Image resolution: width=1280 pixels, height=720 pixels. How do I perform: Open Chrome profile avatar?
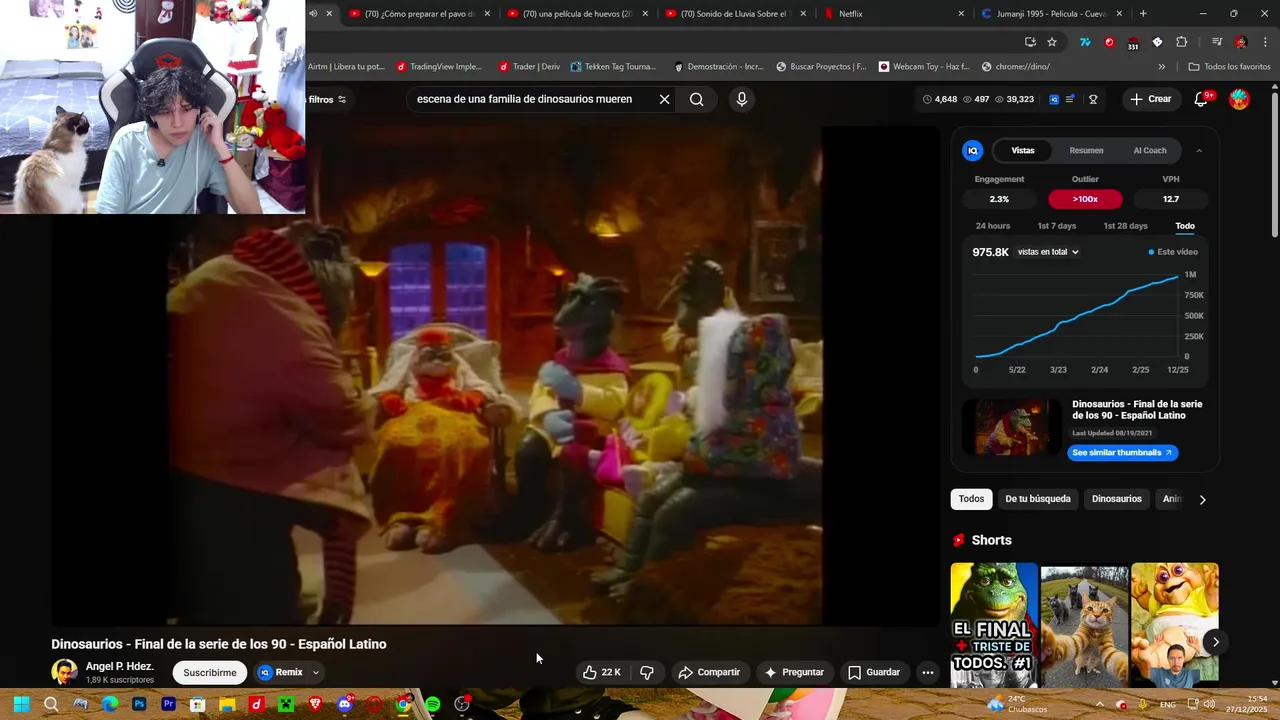tap(1241, 42)
